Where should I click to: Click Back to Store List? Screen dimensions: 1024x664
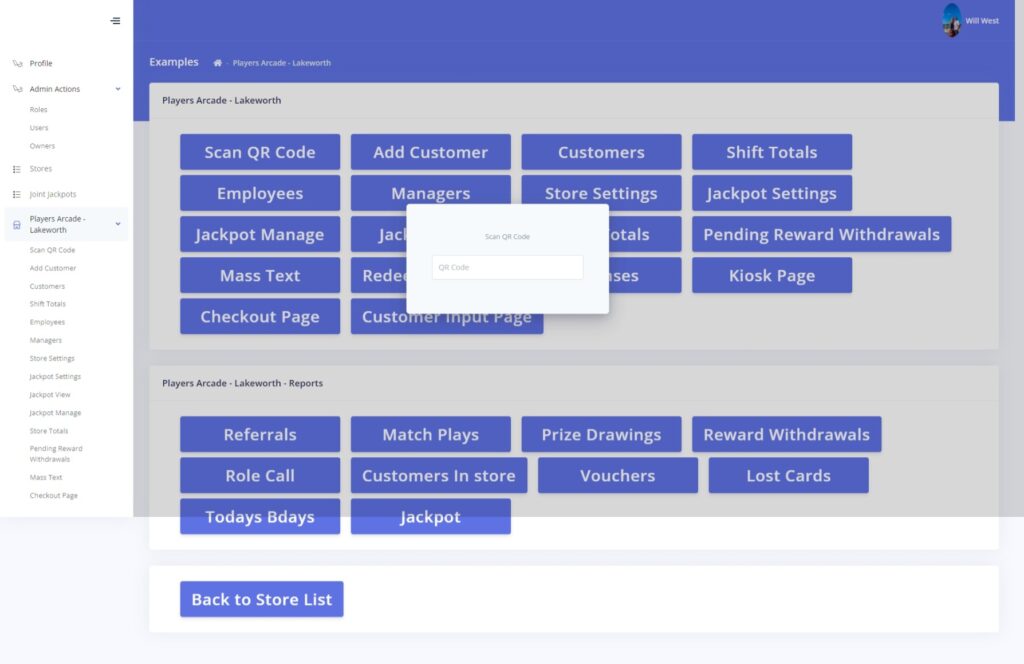point(261,599)
